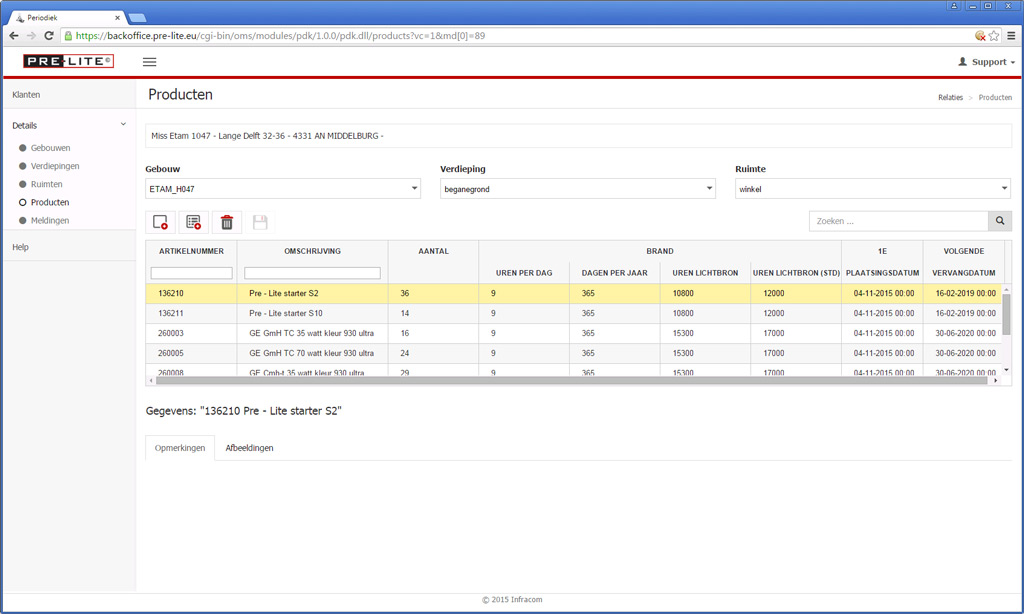Click the magnifying glass search button
Screen dimensions: 1024x614
click(x=1000, y=221)
